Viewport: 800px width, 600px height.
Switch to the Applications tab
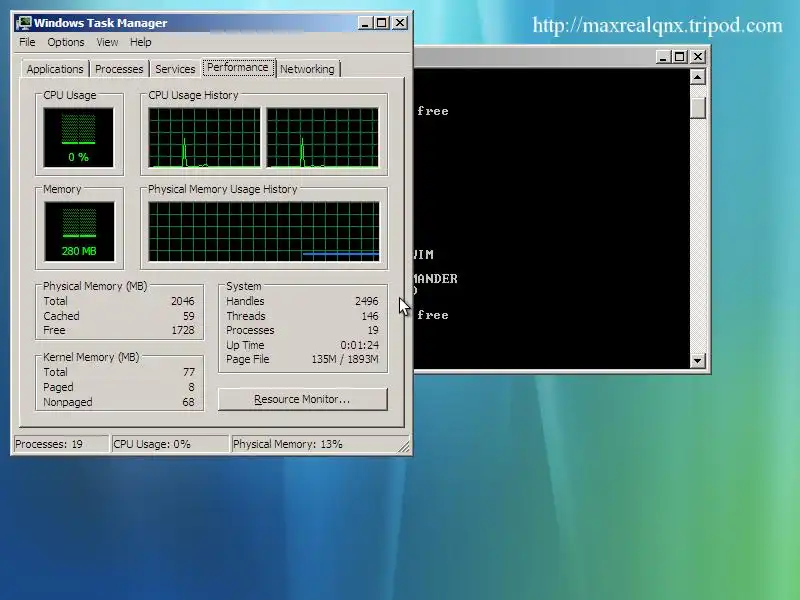coord(55,69)
